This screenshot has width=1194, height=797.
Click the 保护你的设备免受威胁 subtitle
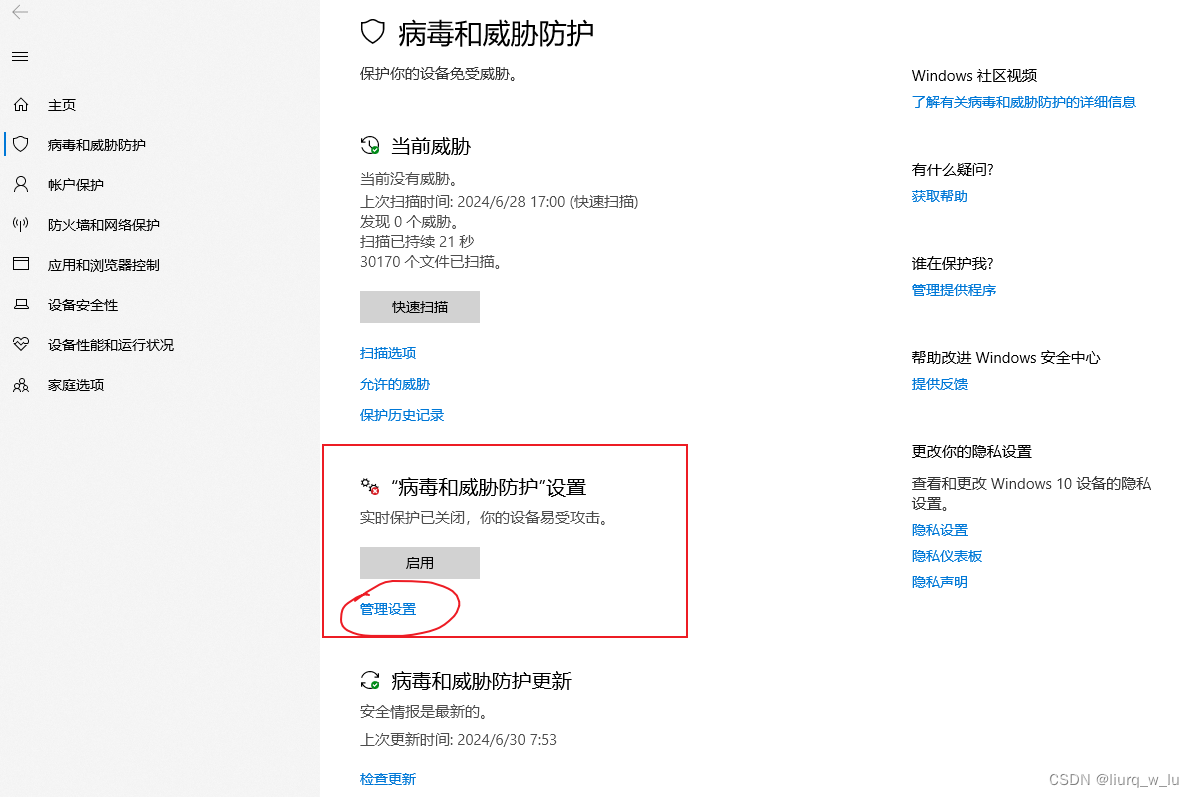441,74
